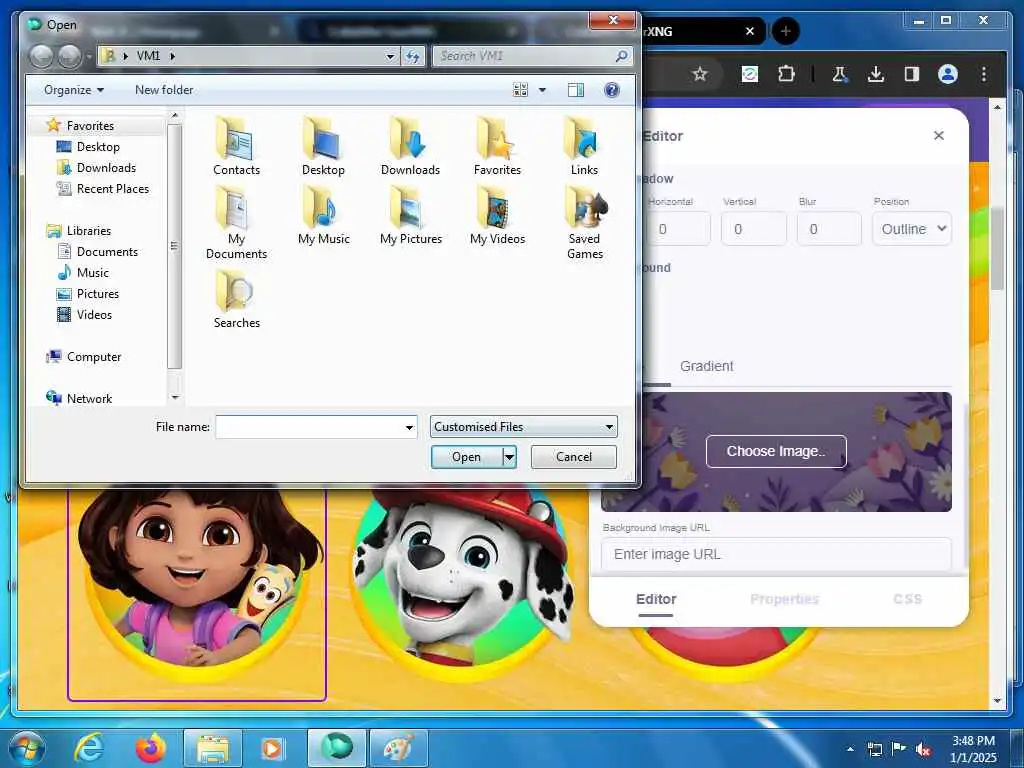Select the My Videos folder
Screen dimensions: 1024x768
tap(497, 216)
